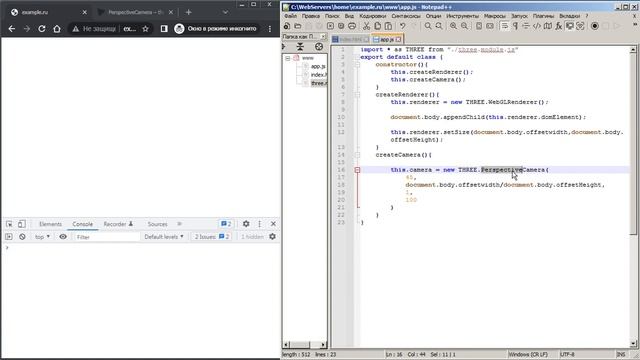Select index.html in the folder tree
This screenshot has width=640, height=360.
tap(318, 75)
